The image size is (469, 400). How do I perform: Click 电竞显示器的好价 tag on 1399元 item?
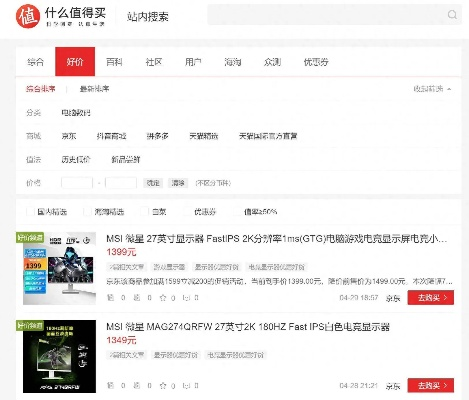276,267
